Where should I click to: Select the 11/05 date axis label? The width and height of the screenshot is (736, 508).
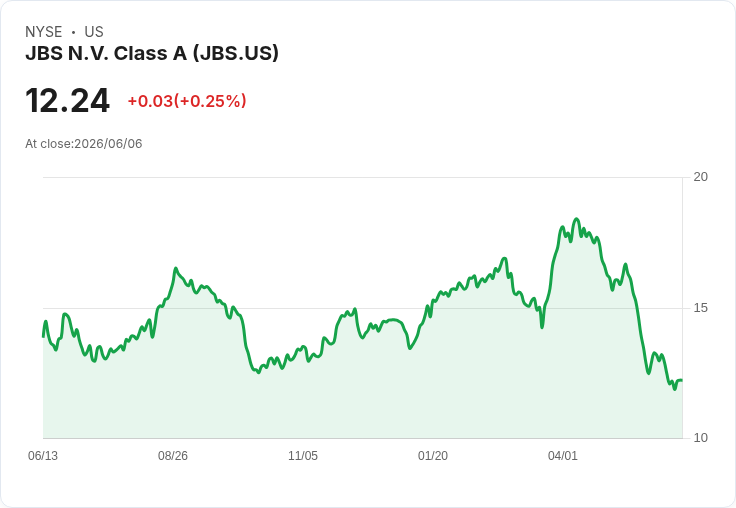[x=303, y=455]
